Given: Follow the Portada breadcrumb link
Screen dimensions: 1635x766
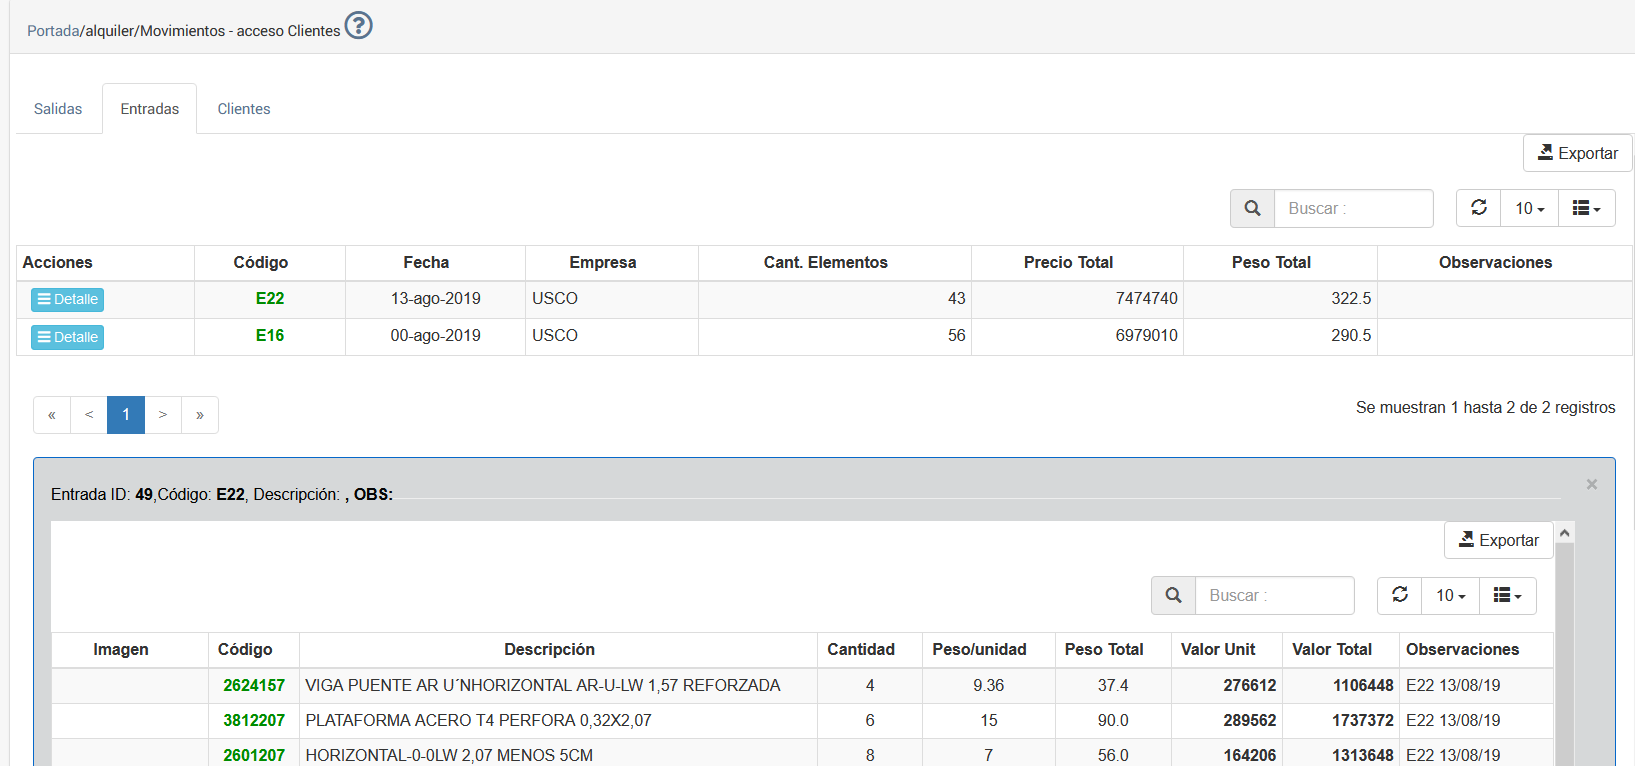Looking at the screenshot, I should pyautogui.click(x=53, y=31).
